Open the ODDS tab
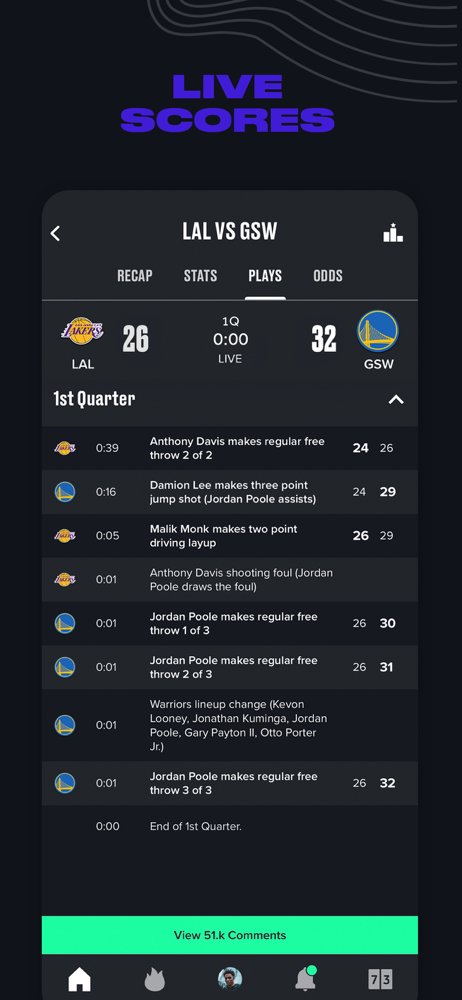Screen dimensions: 462x1000 point(328,276)
